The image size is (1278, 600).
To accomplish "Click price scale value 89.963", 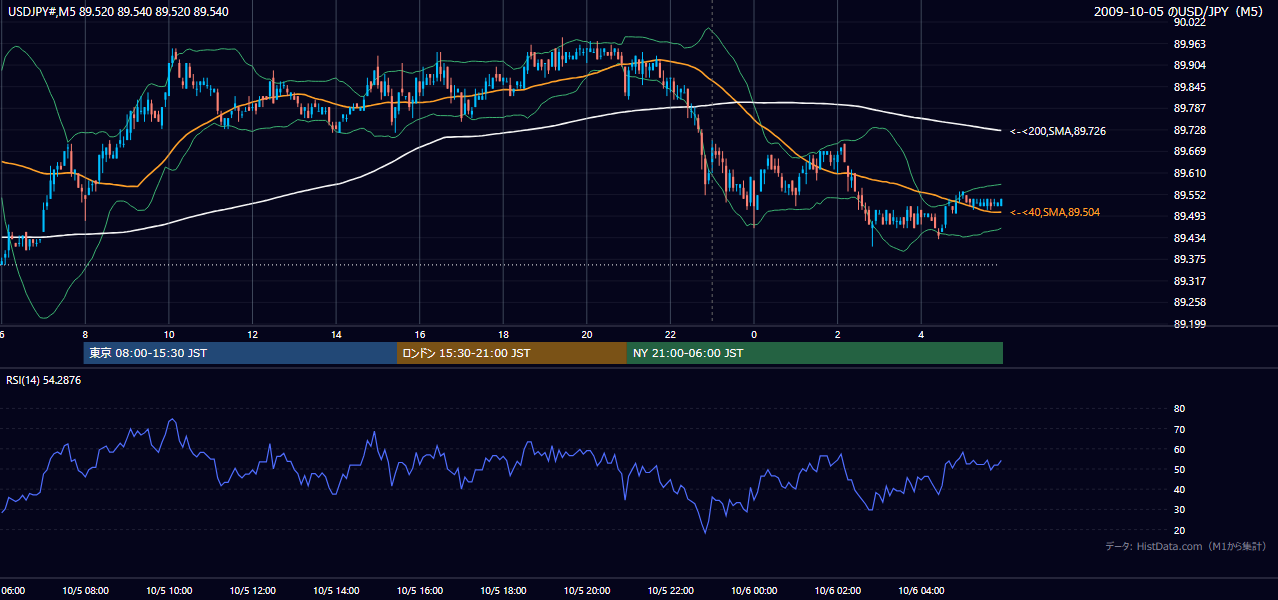I will click(x=1190, y=44).
